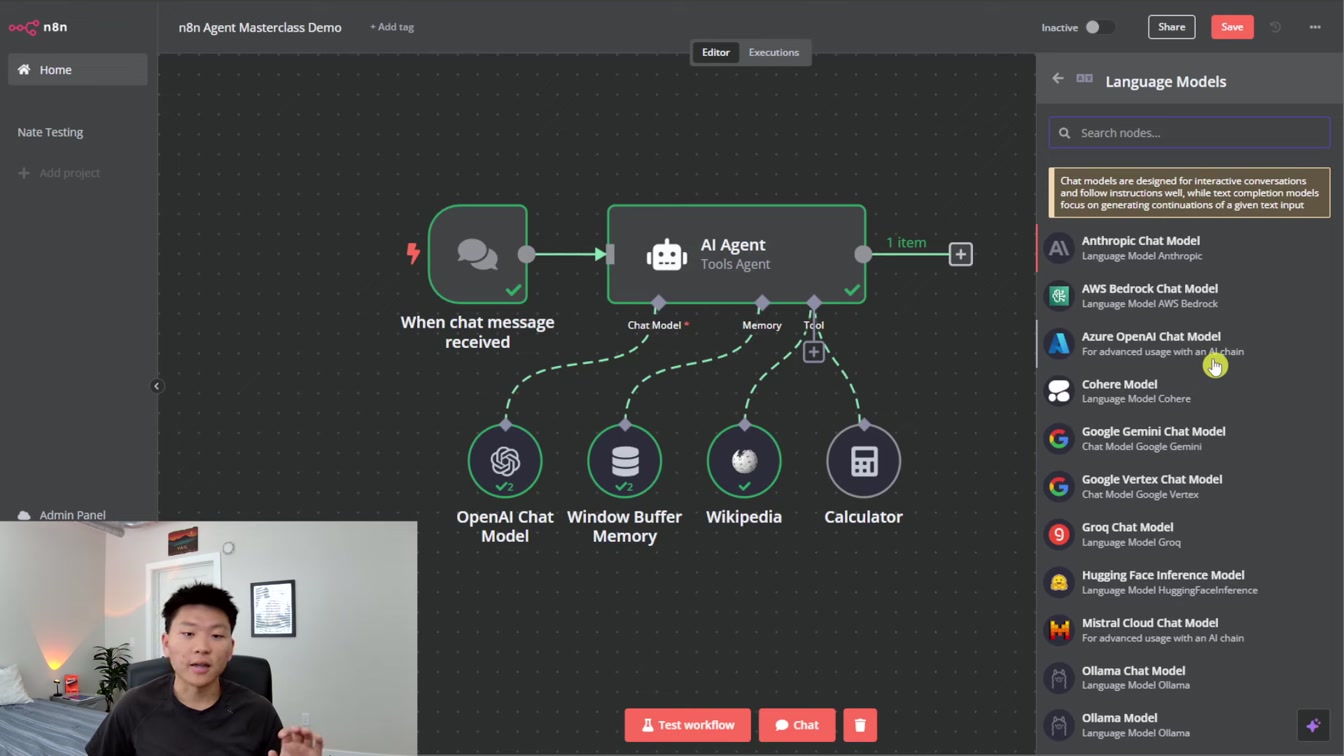The width and height of the screenshot is (1344, 756).
Task: Select the Ollama Model icon in the last row
Action: (1059, 725)
